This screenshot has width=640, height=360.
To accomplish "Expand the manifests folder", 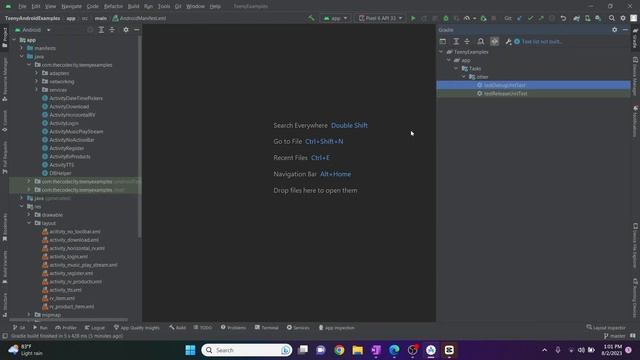I will (22, 48).
